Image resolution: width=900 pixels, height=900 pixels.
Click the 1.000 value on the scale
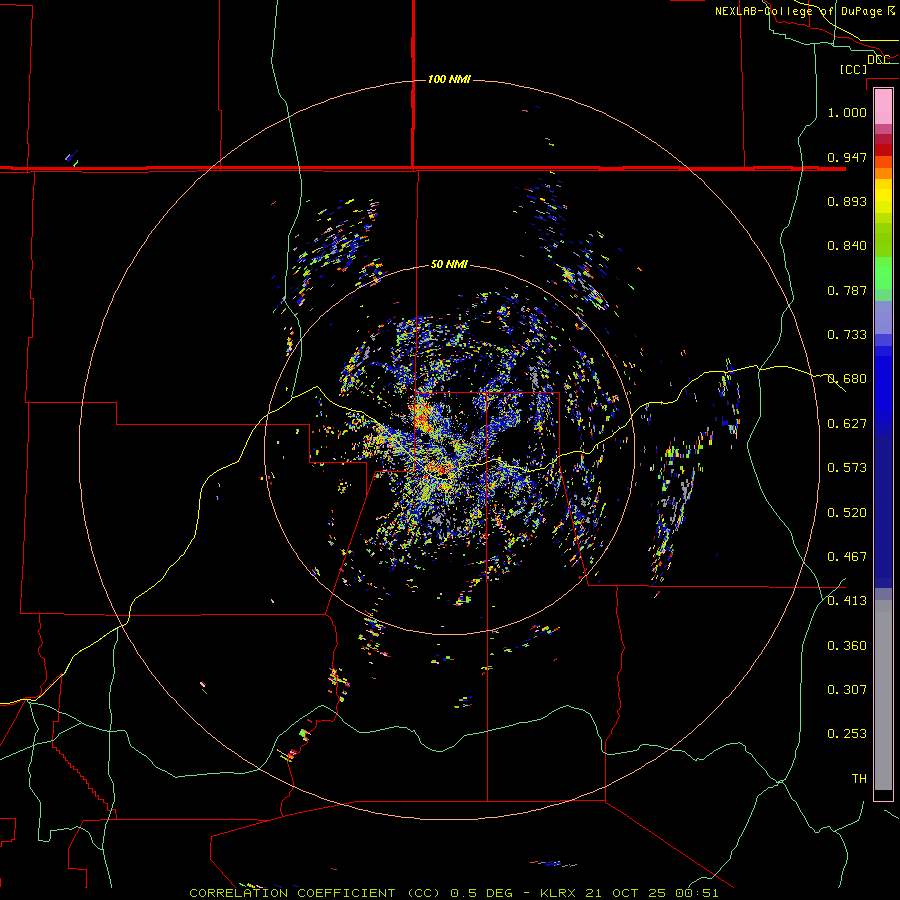[x=847, y=112]
